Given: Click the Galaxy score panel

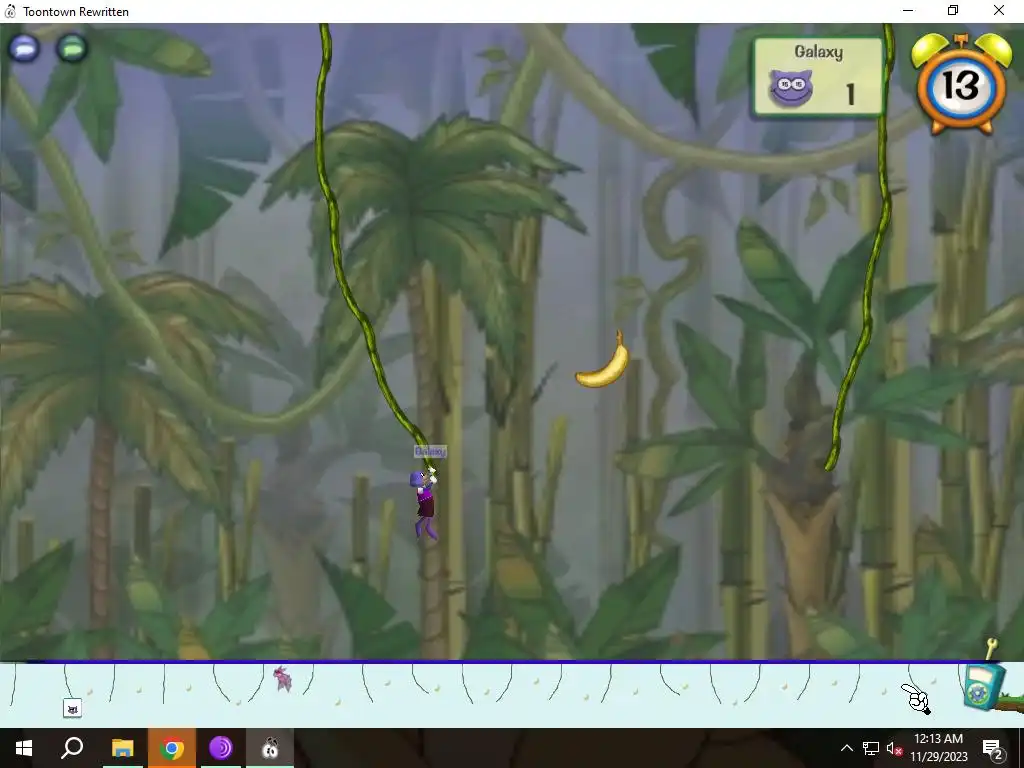Looking at the screenshot, I should [x=818, y=78].
